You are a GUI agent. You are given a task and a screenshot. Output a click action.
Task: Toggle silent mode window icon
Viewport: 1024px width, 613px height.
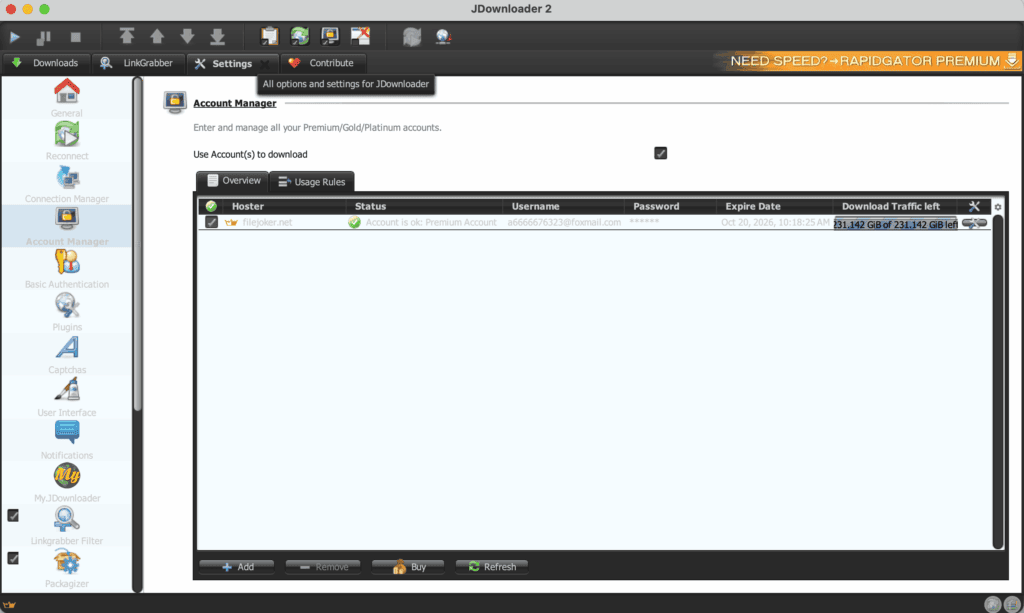(360, 36)
